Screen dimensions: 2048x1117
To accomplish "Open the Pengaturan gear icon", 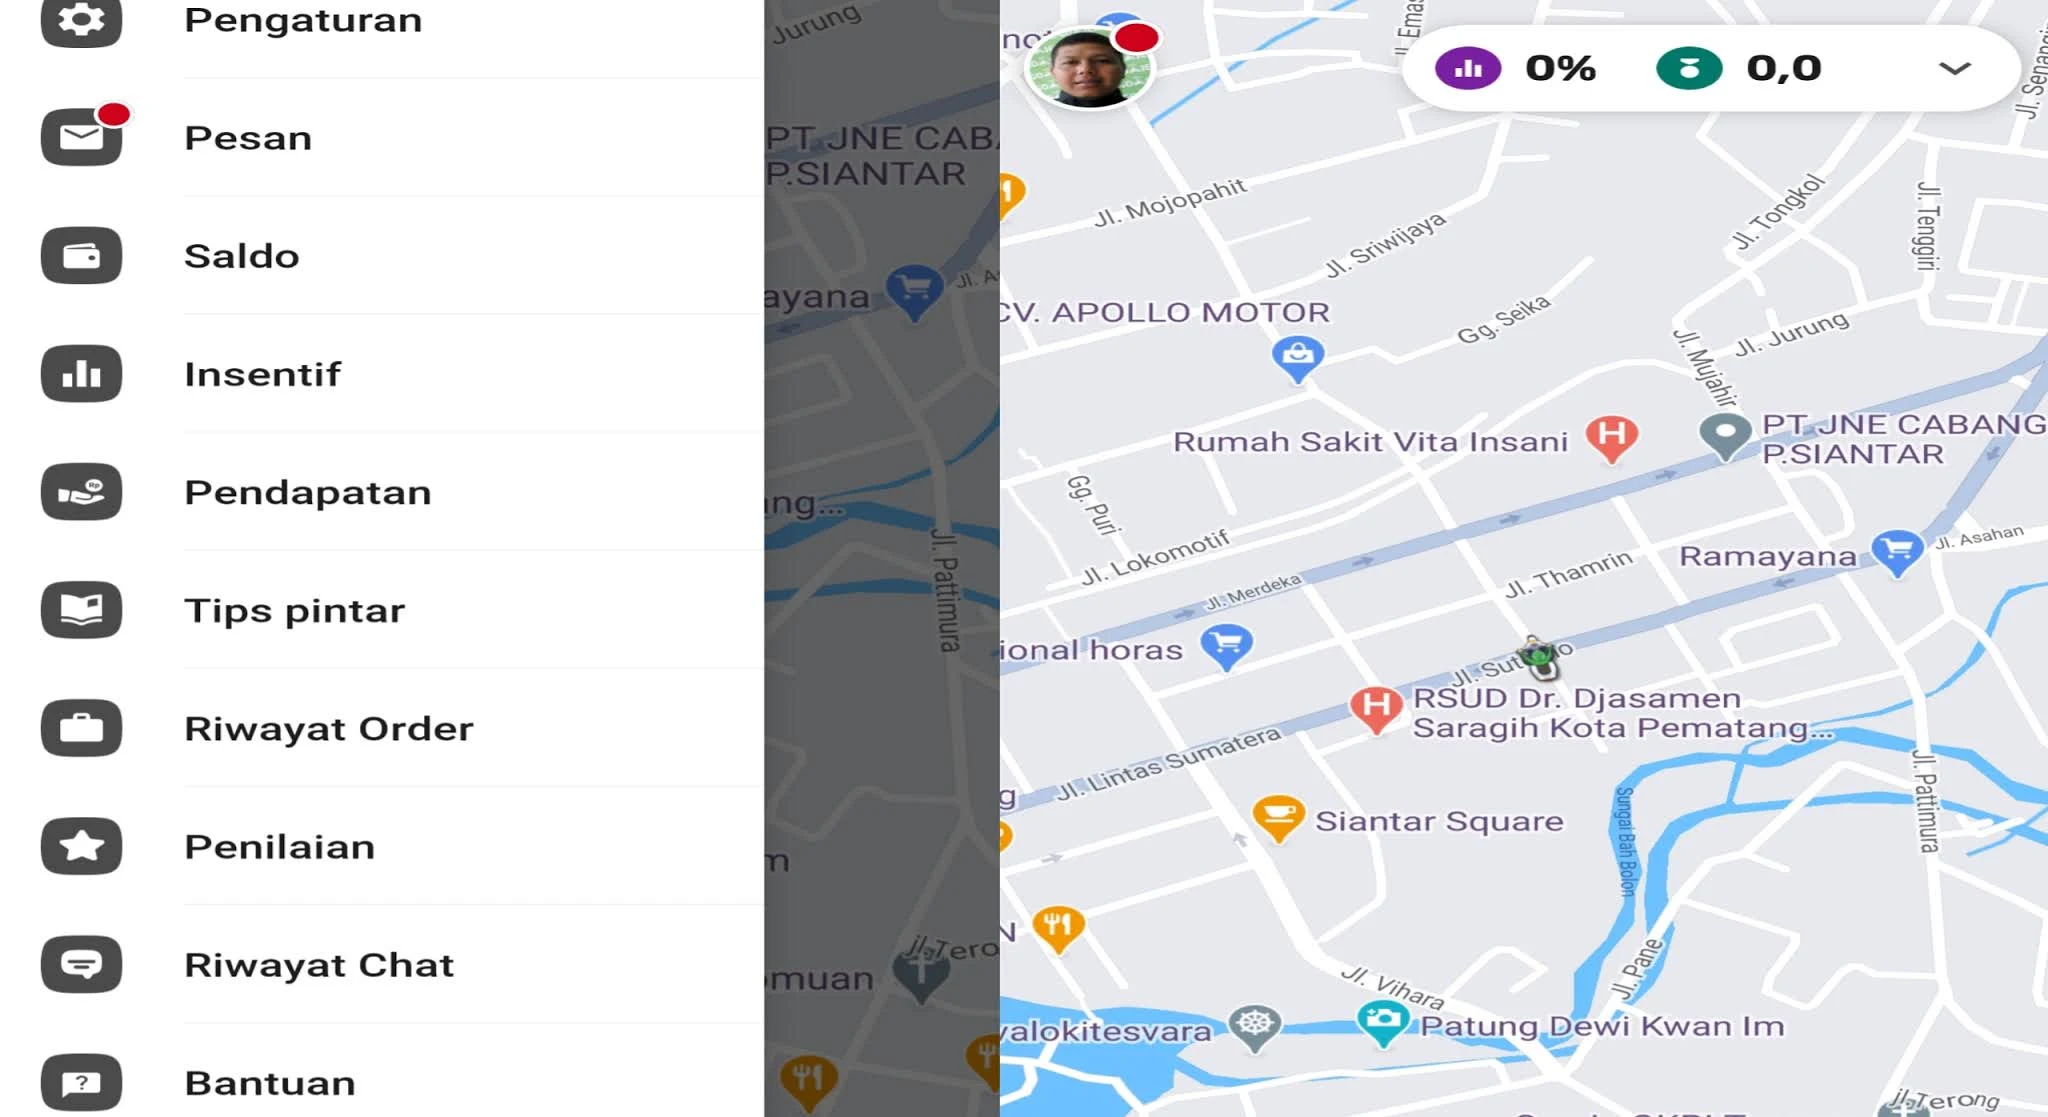I will coord(81,20).
